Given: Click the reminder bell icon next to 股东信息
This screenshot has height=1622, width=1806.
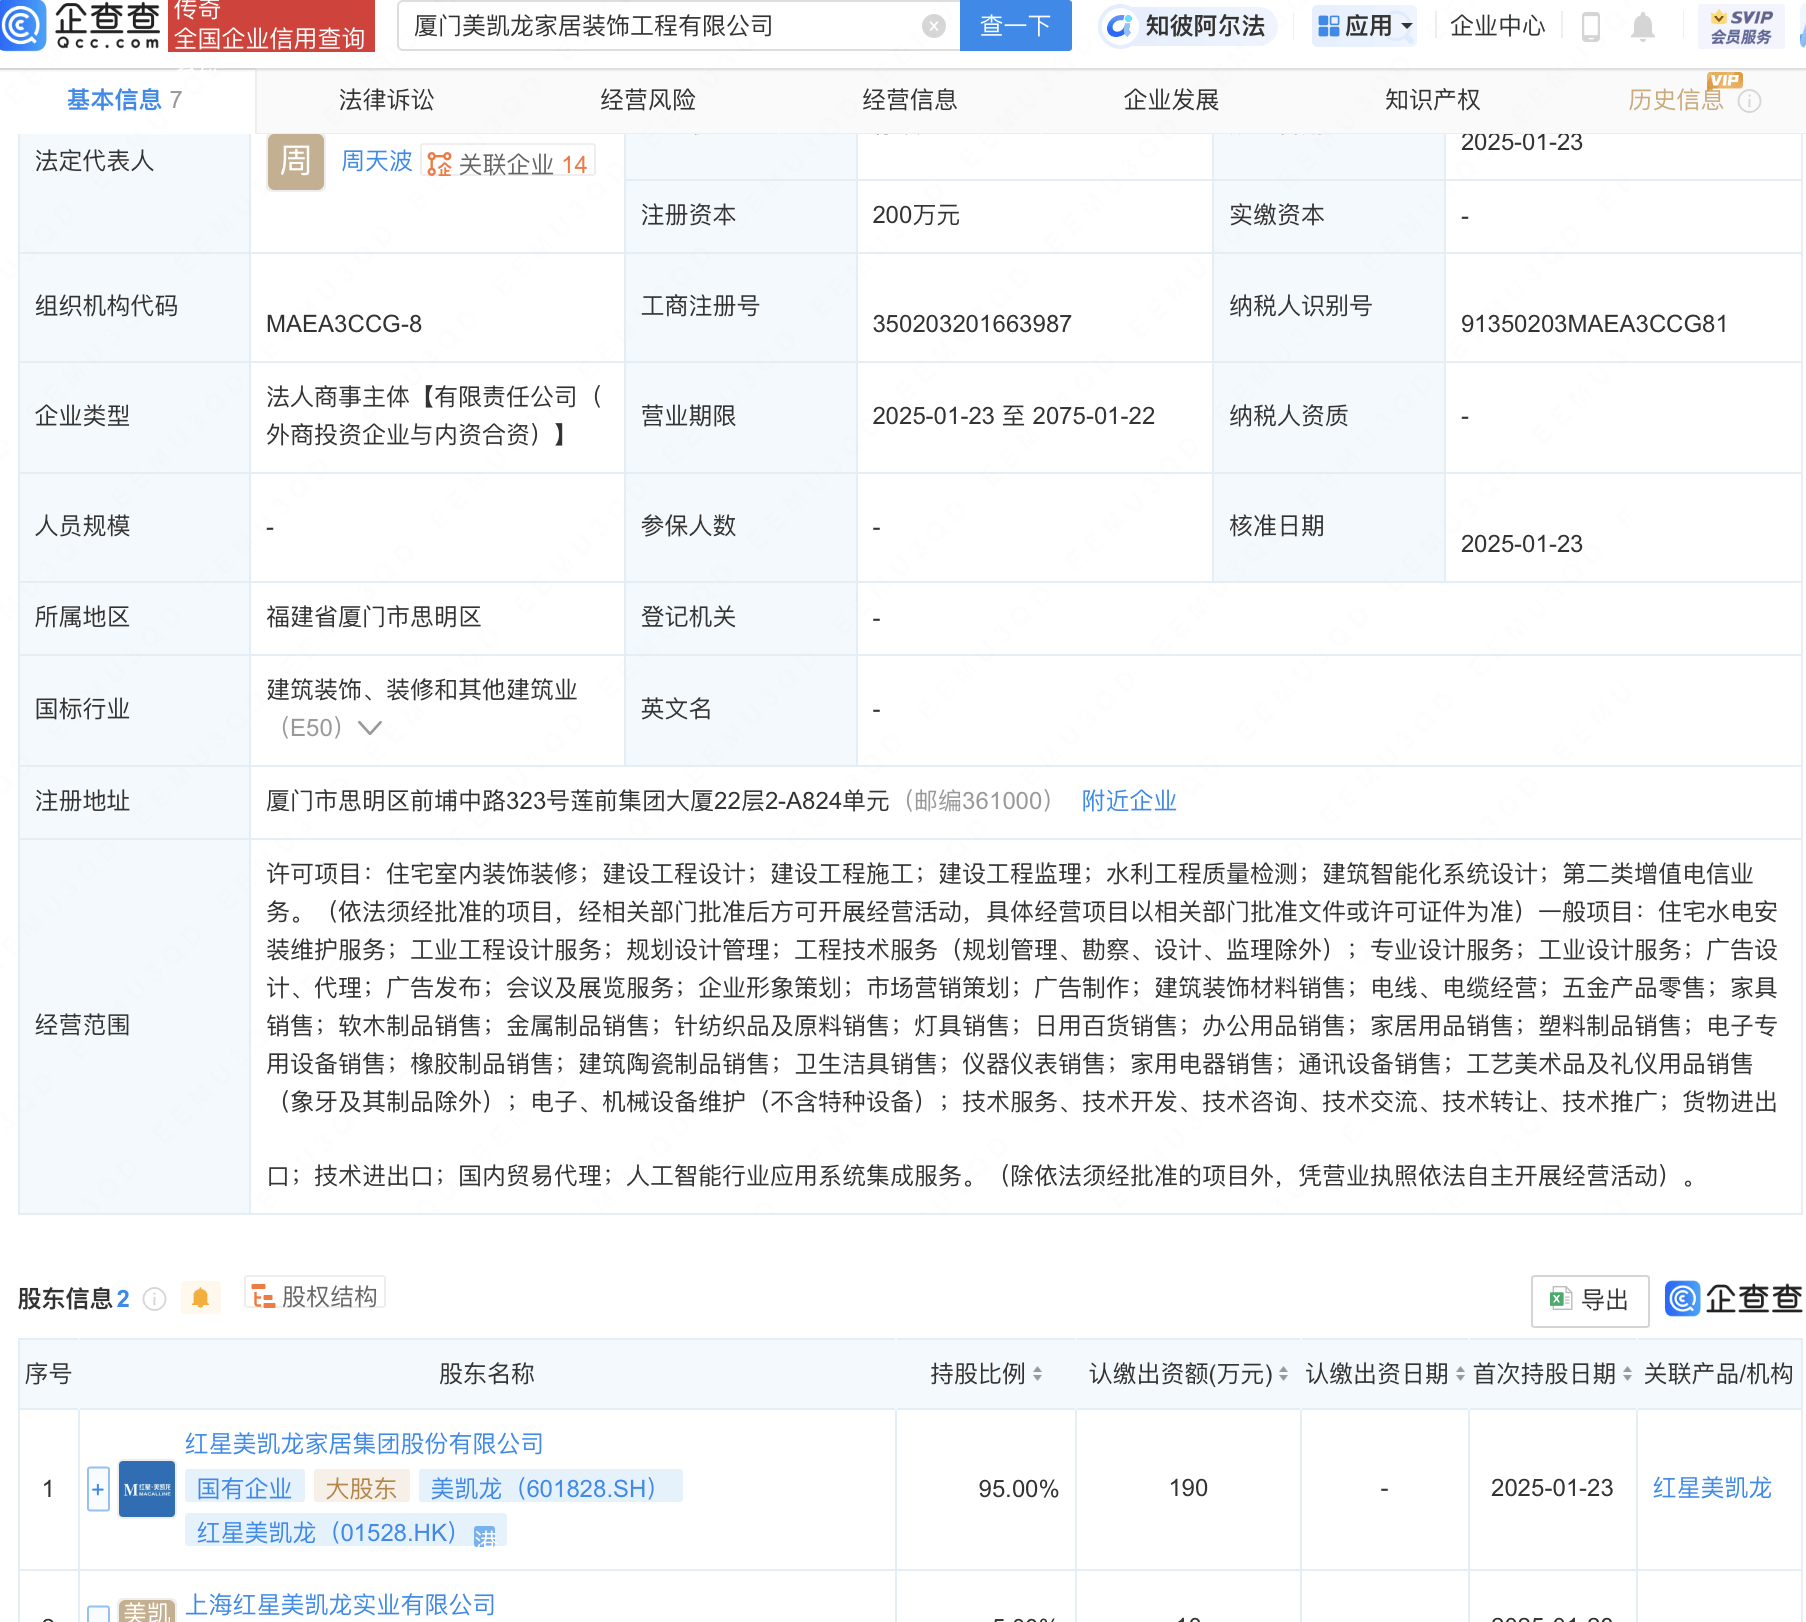Looking at the screenshot, I should tap(201, 1295).
